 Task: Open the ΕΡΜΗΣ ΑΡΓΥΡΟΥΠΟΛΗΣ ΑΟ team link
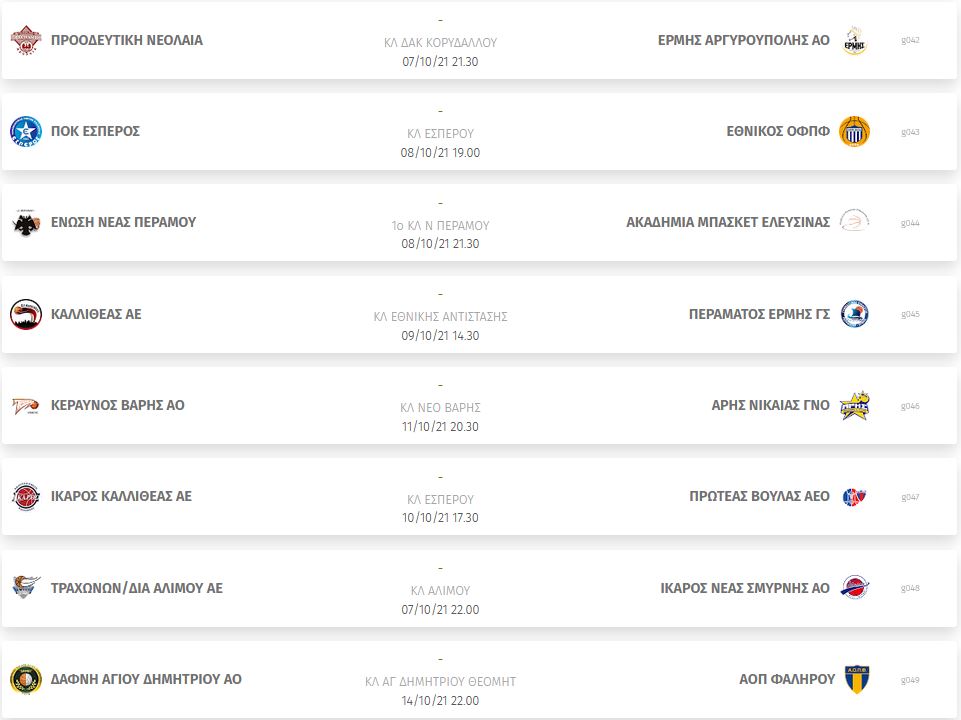743,40
